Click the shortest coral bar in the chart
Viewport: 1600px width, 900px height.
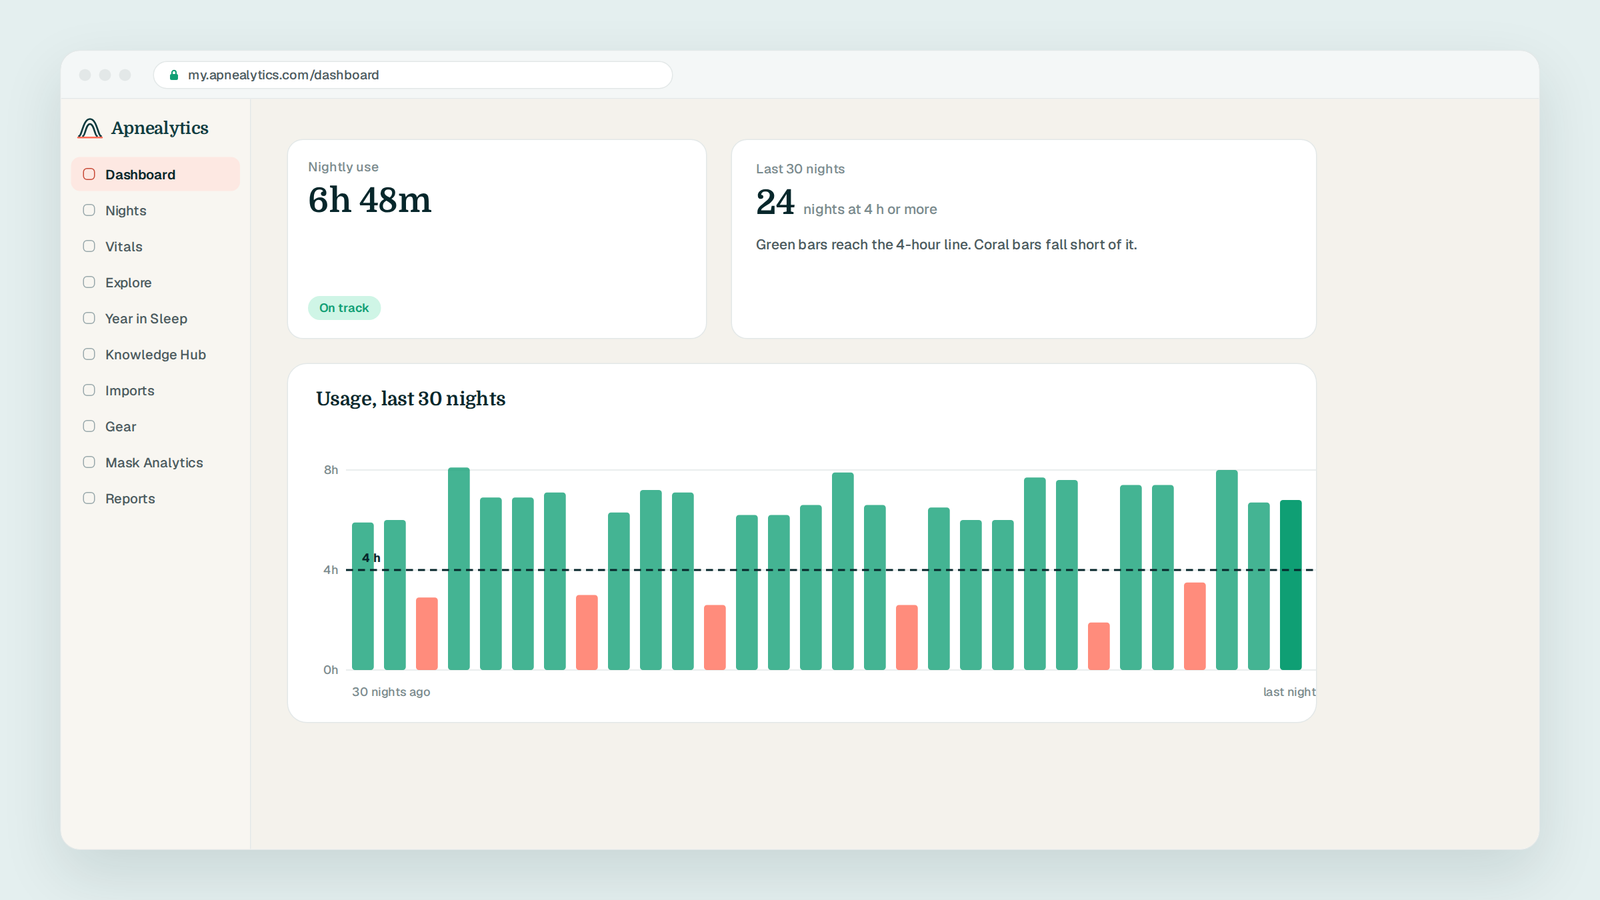(1099, 646)
